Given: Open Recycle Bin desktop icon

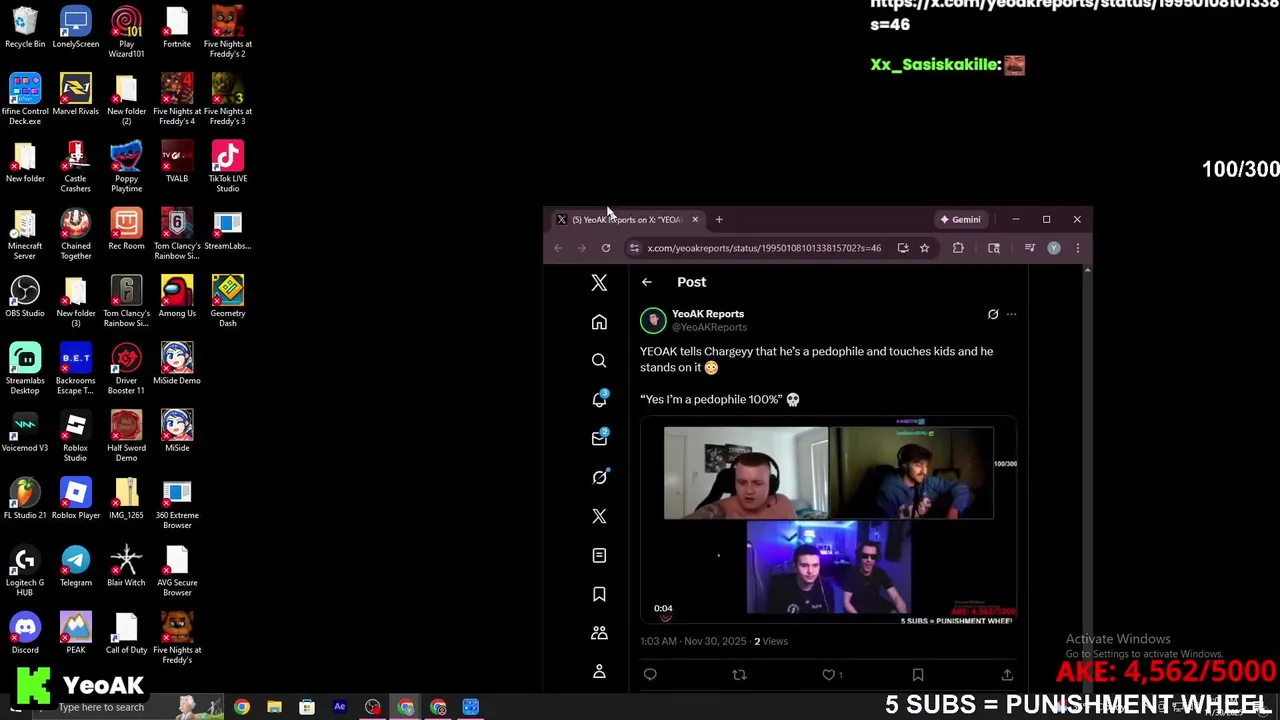Looking at the screenshot, I should [25, 27].
